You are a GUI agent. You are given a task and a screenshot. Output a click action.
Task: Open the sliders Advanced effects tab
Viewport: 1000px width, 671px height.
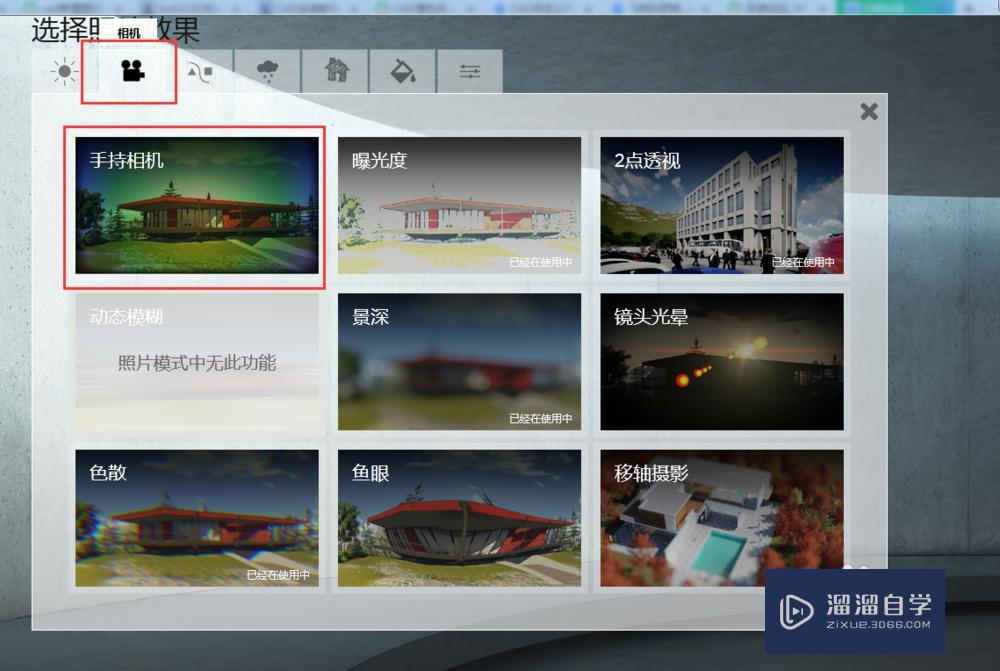470,71
